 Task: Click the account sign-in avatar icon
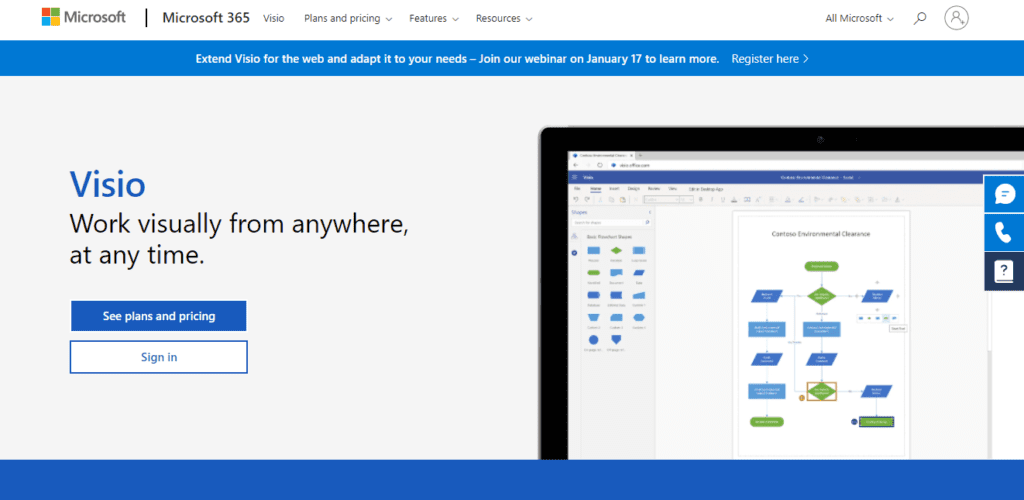tap(956, 18)
